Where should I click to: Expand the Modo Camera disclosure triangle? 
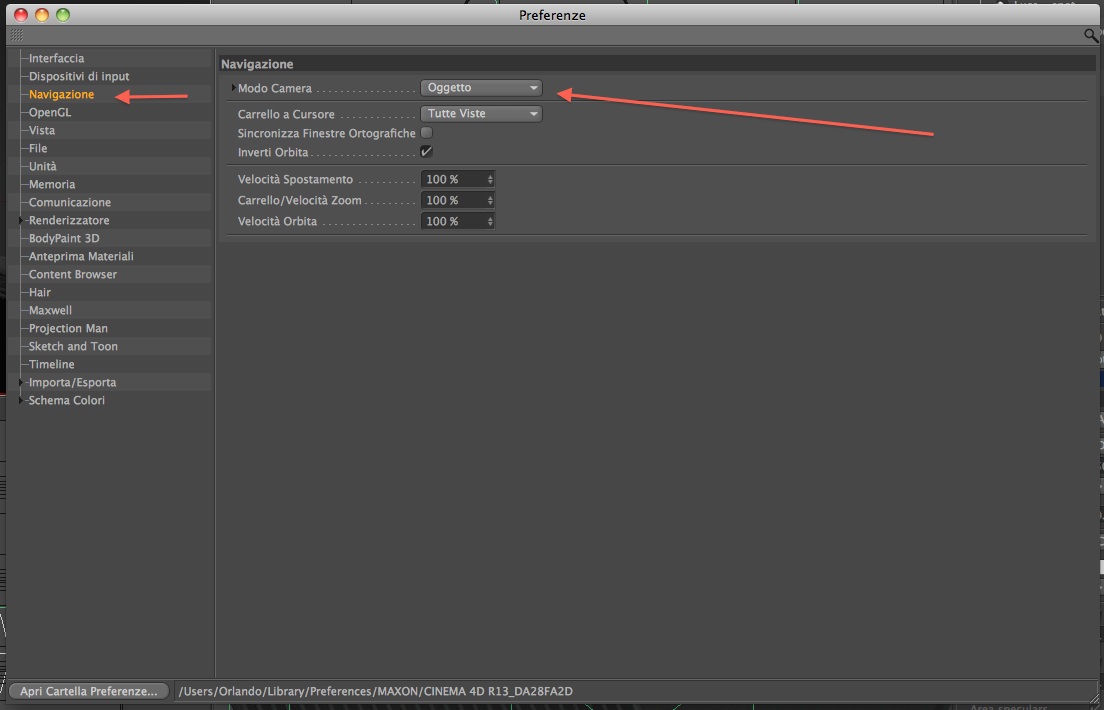tap(234, 88)
